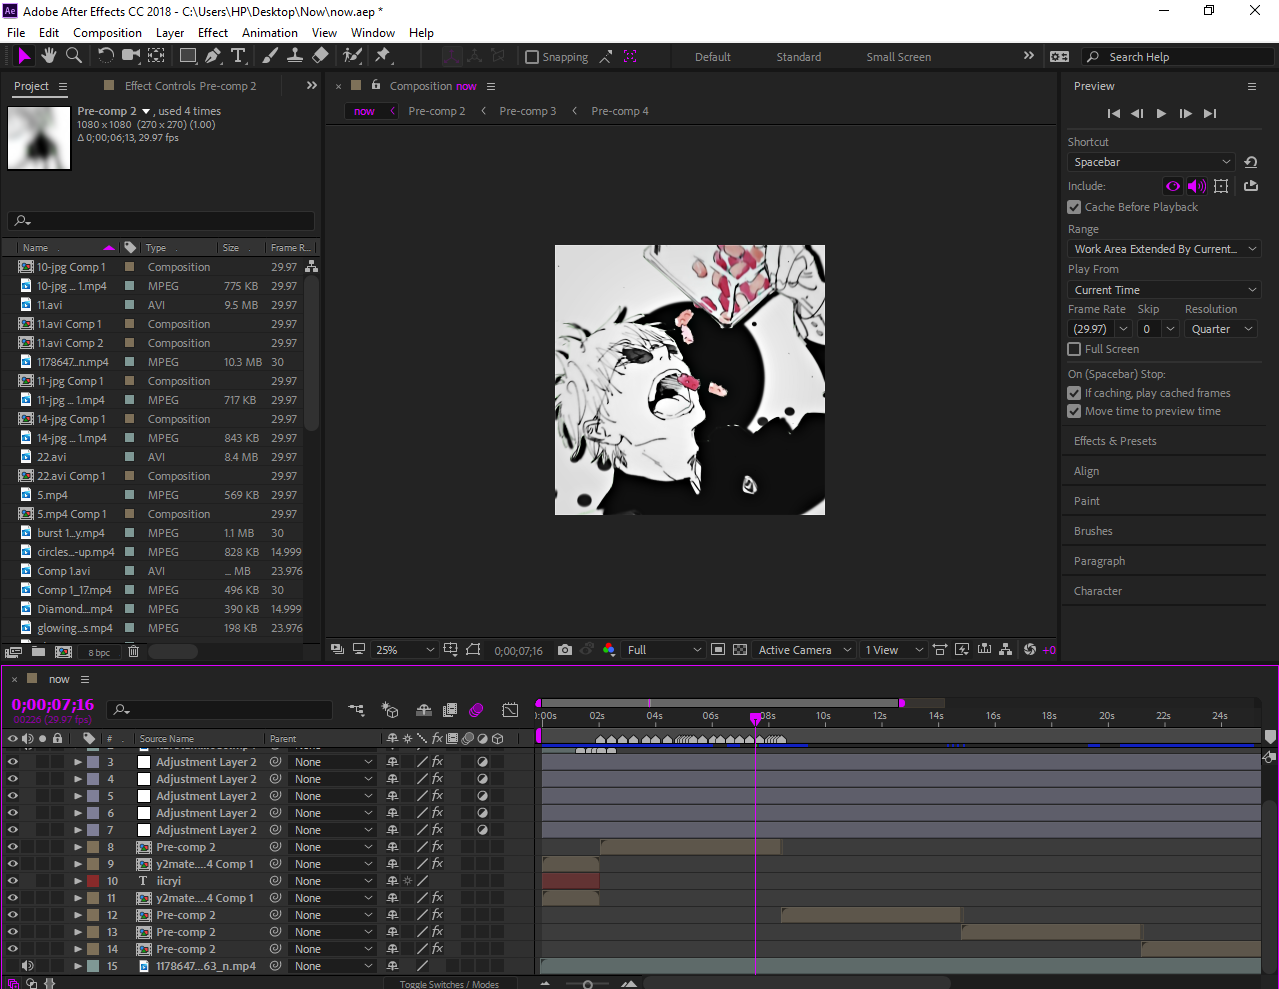Viewport: 1279px width, 989px height.
Task: Hide the iicryi text layer's visibility
Action: click(13, 881)
